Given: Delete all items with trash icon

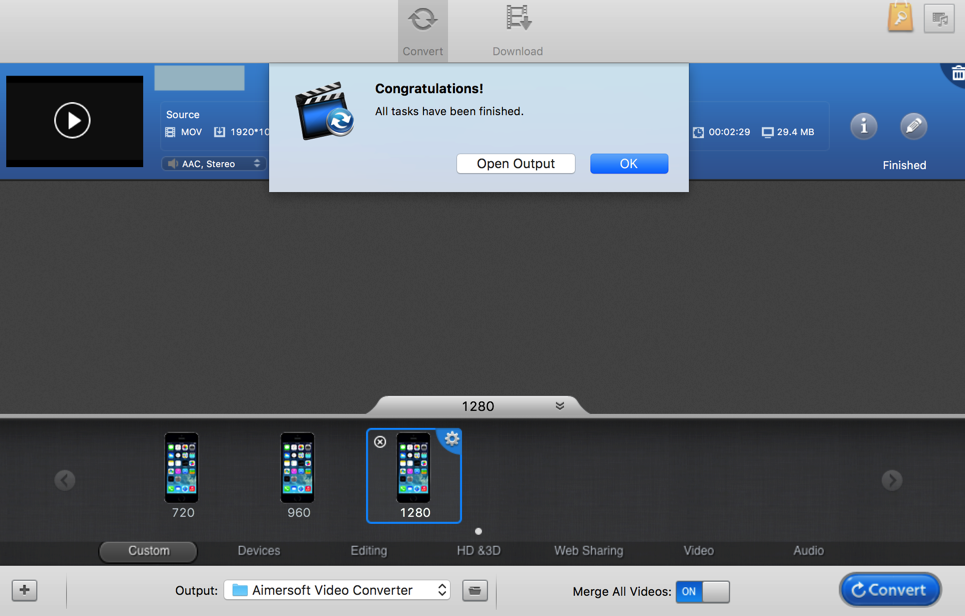Looking at the screenshot, I should pos(958,73).
